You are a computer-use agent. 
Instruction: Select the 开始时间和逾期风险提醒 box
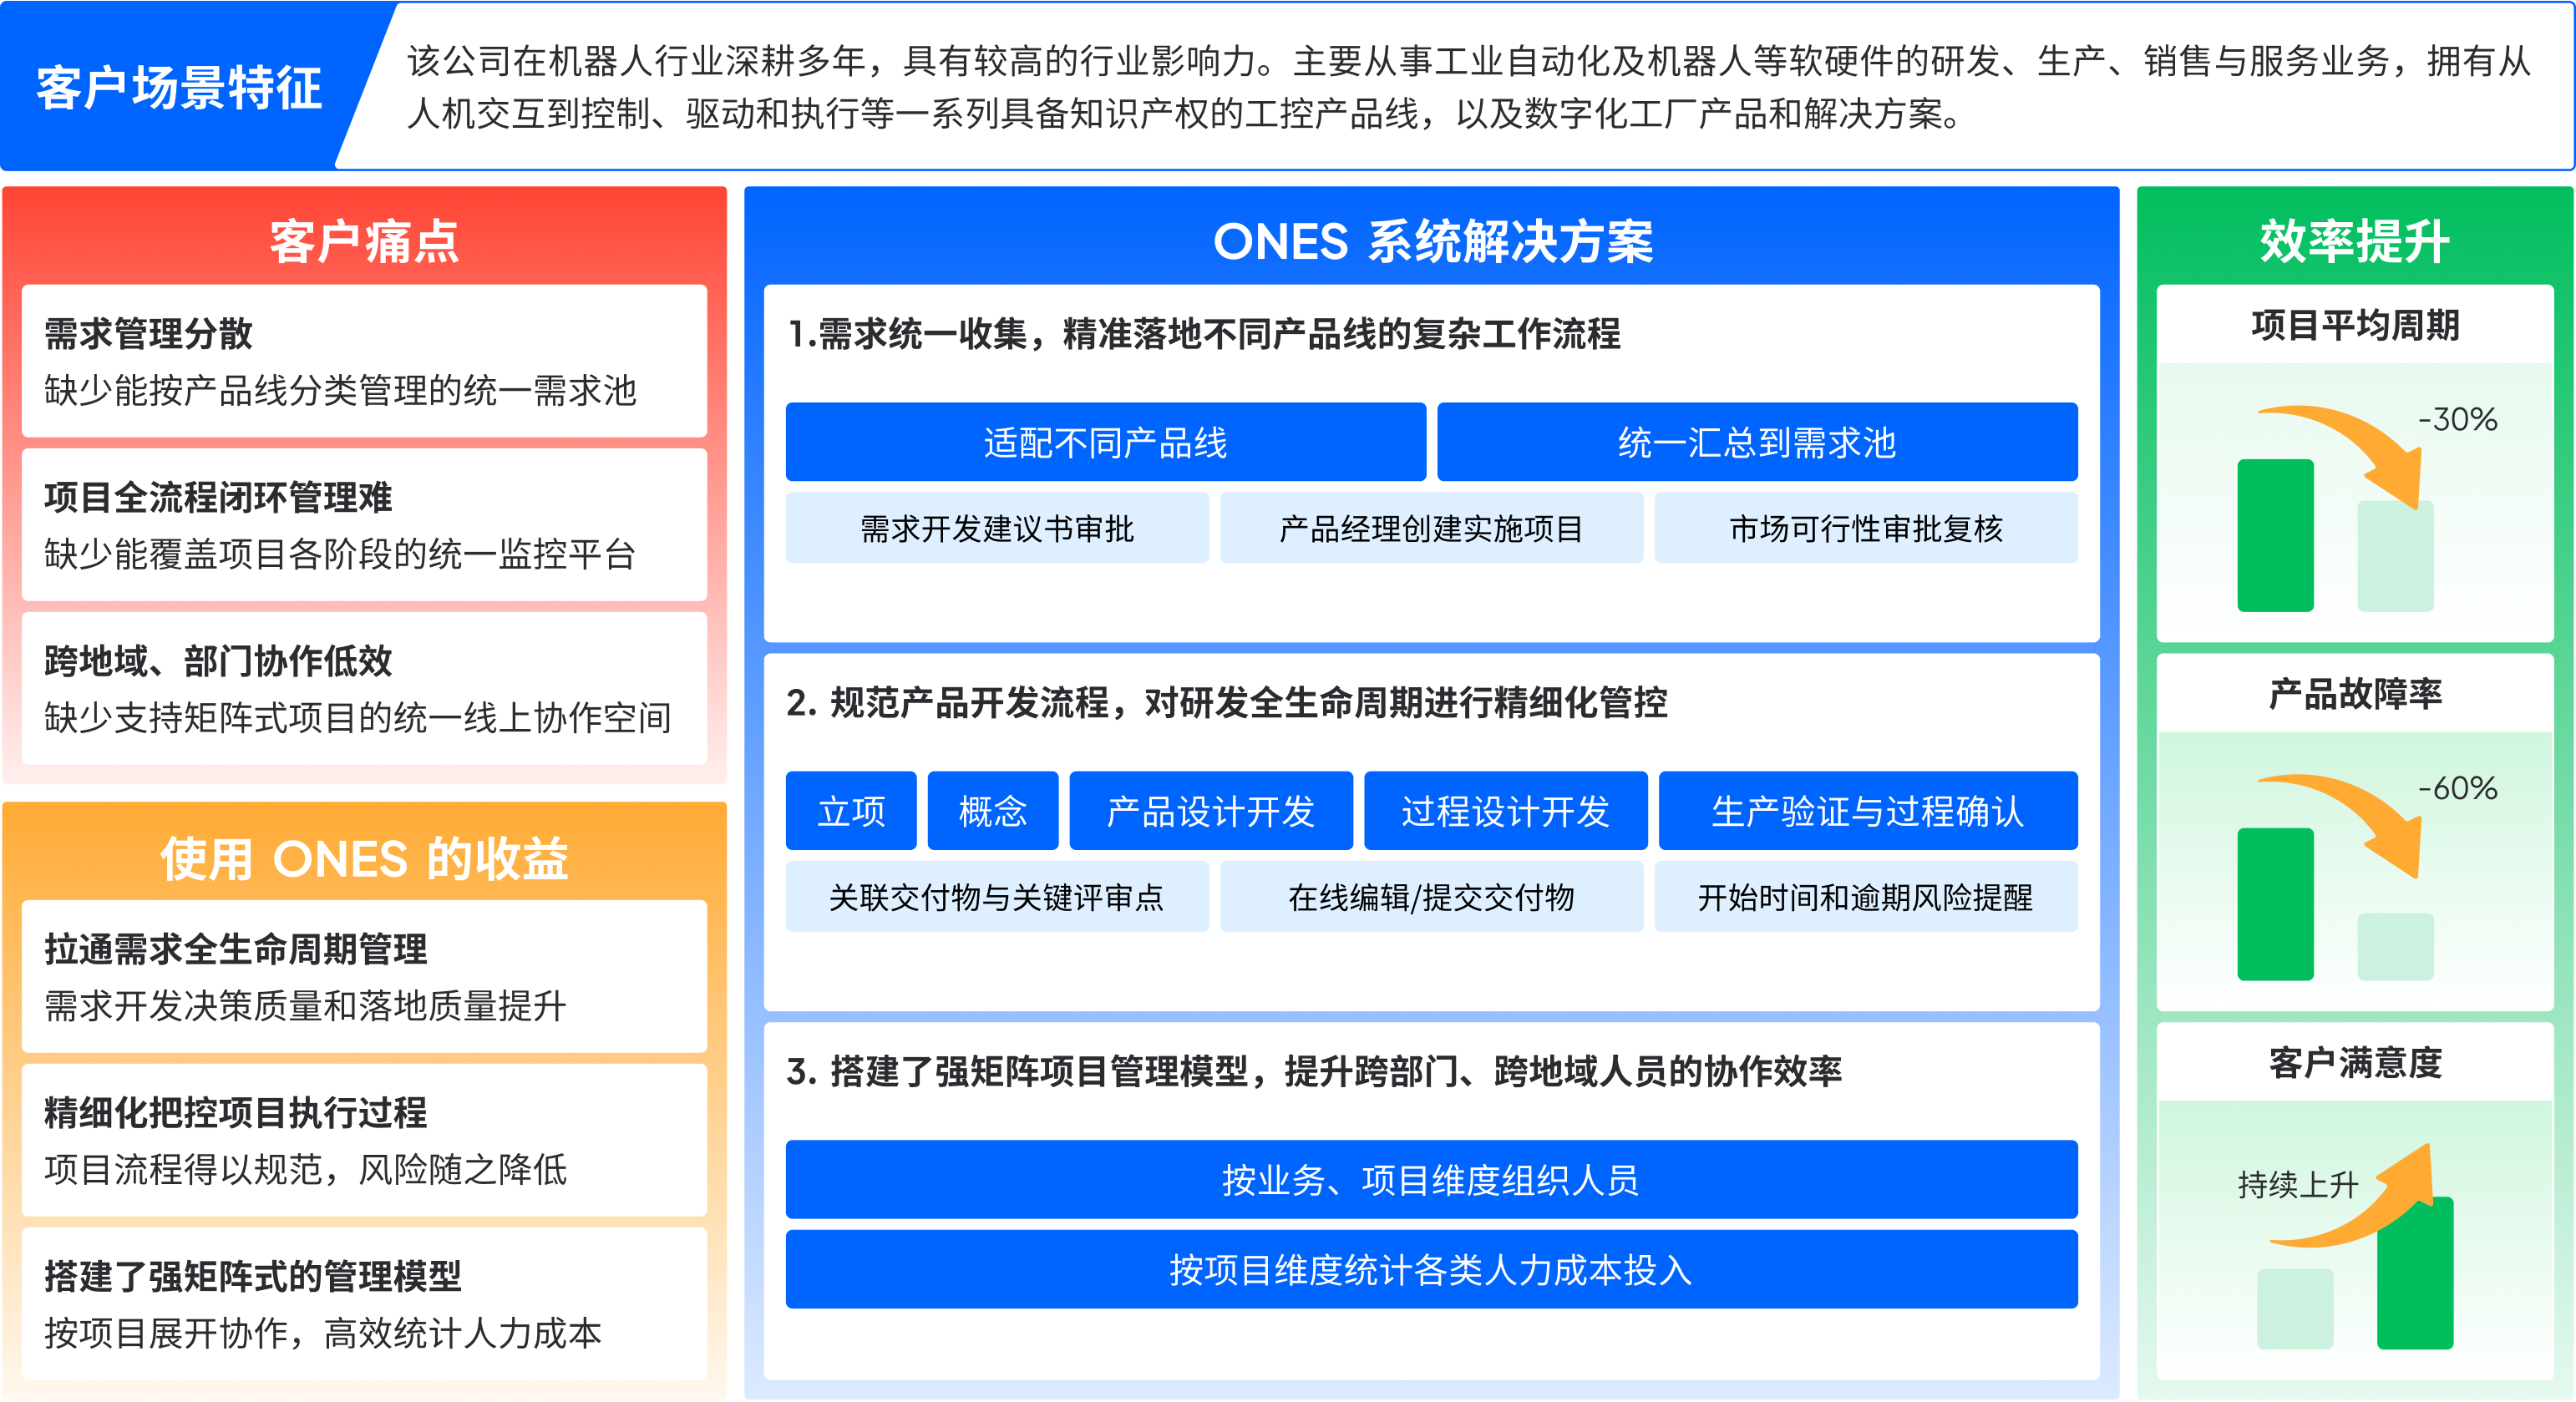coord(1866,897)
